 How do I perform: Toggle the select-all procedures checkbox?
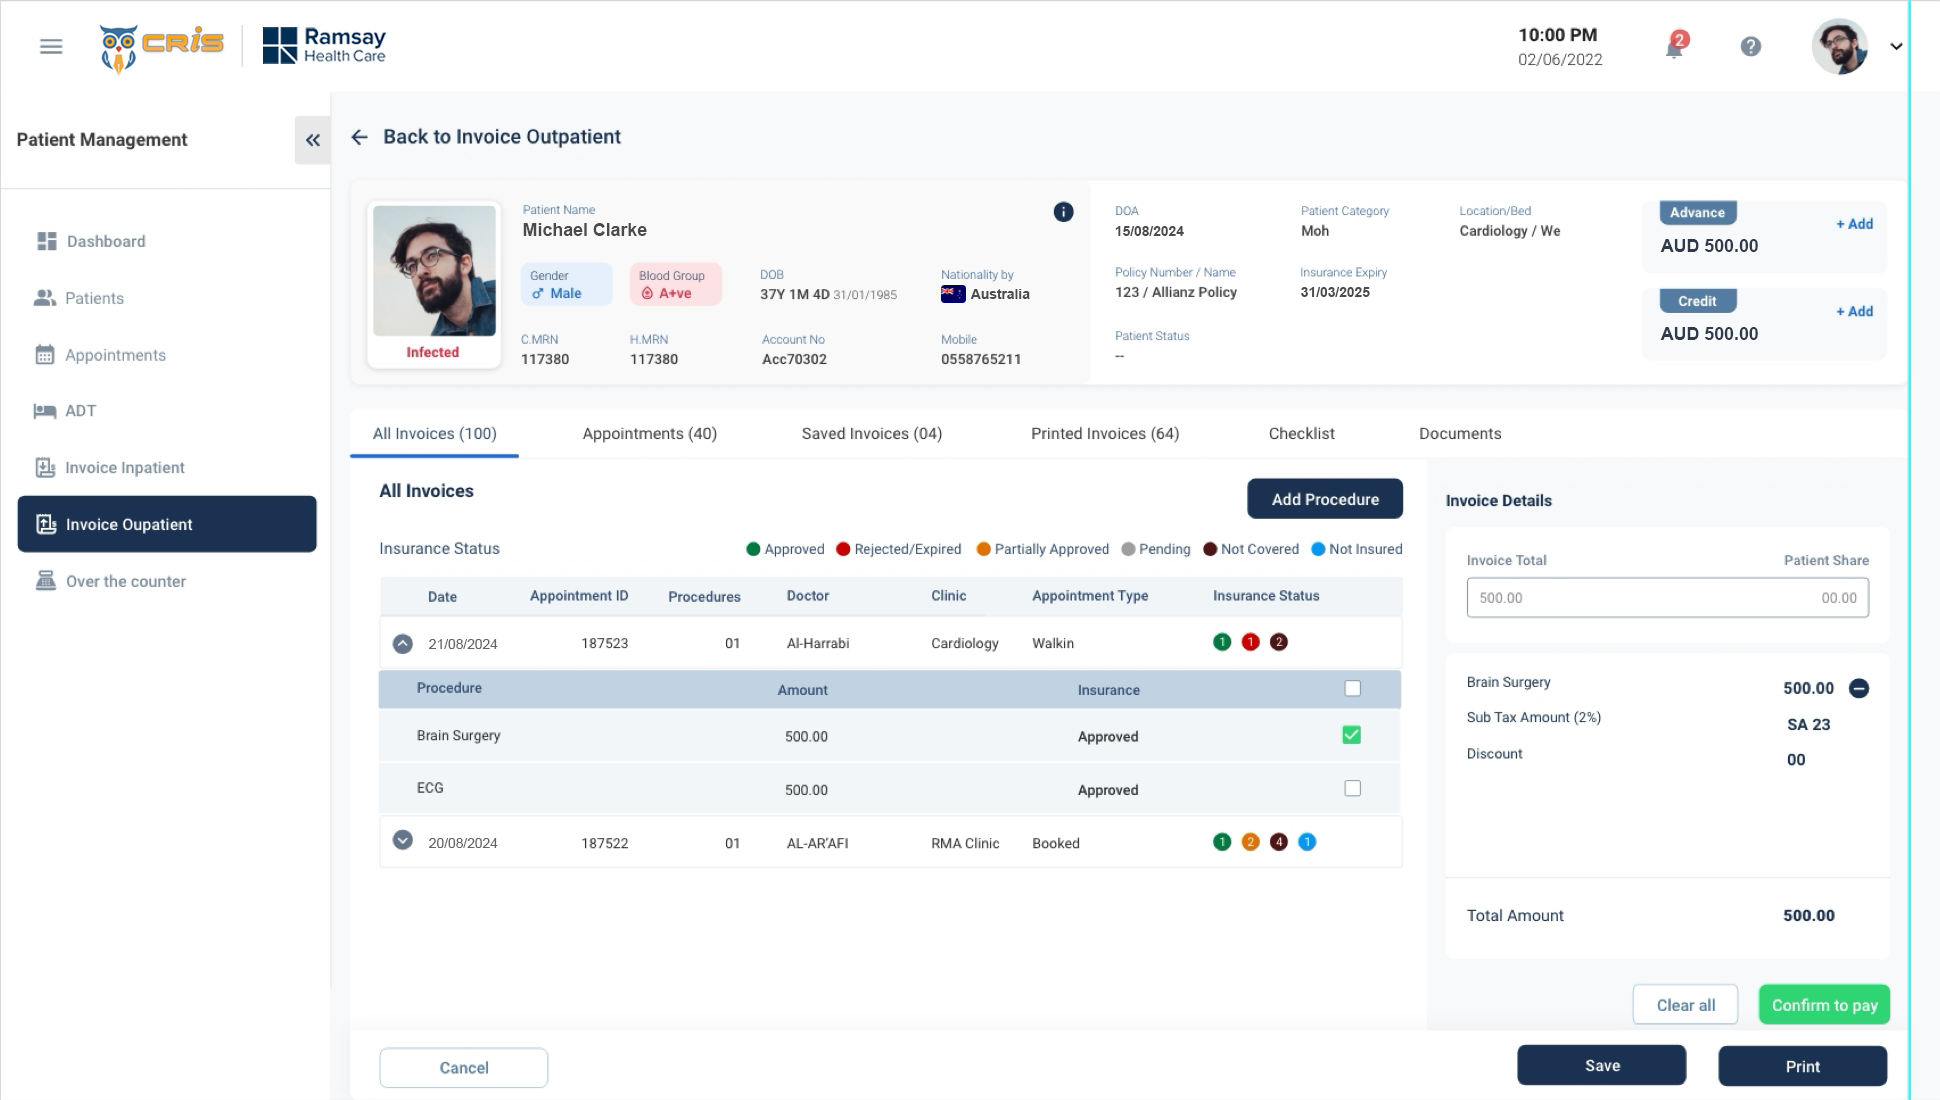(1352, 688)
